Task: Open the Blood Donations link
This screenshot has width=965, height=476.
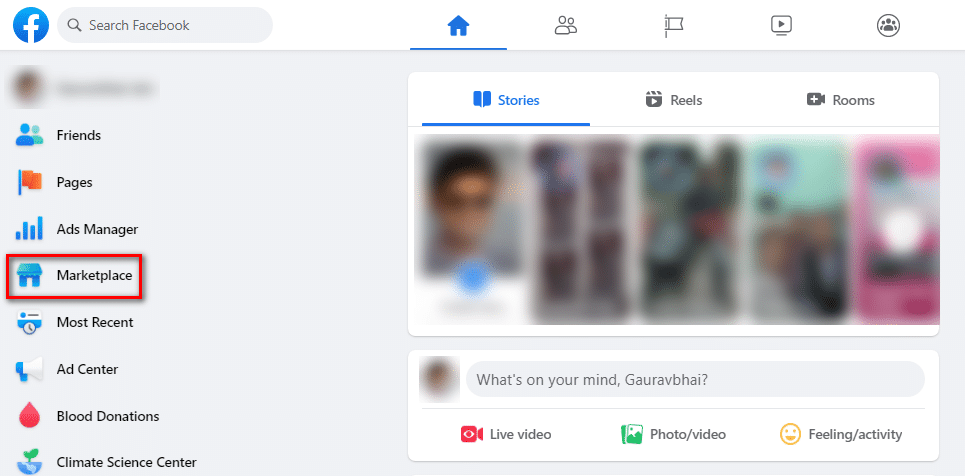Action: pos(108,416)
